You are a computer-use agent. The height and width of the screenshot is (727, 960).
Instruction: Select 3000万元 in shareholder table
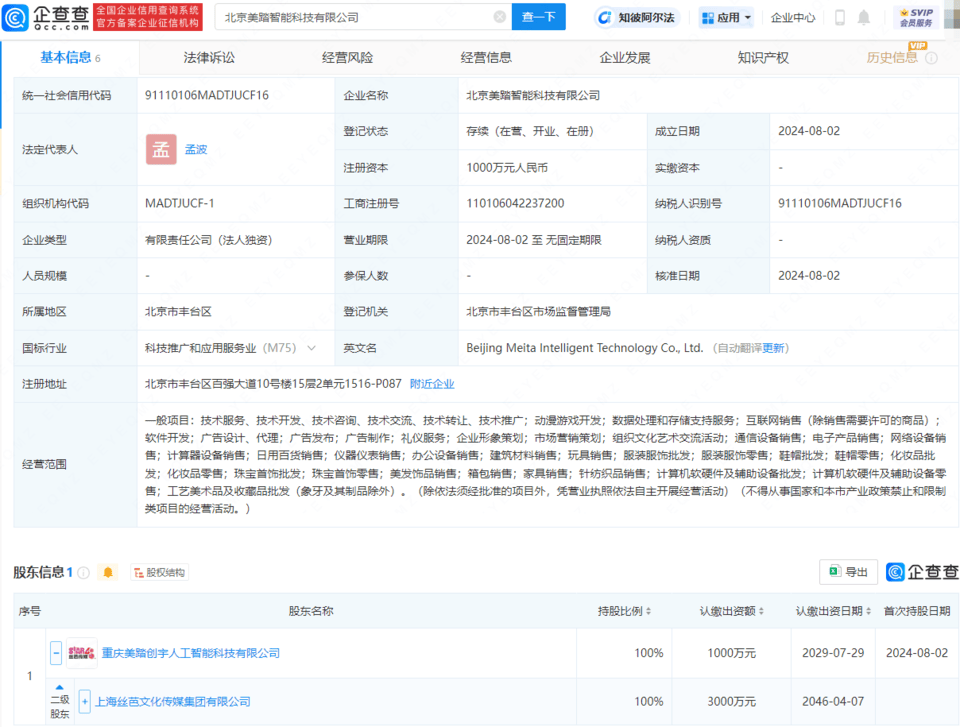732,701
